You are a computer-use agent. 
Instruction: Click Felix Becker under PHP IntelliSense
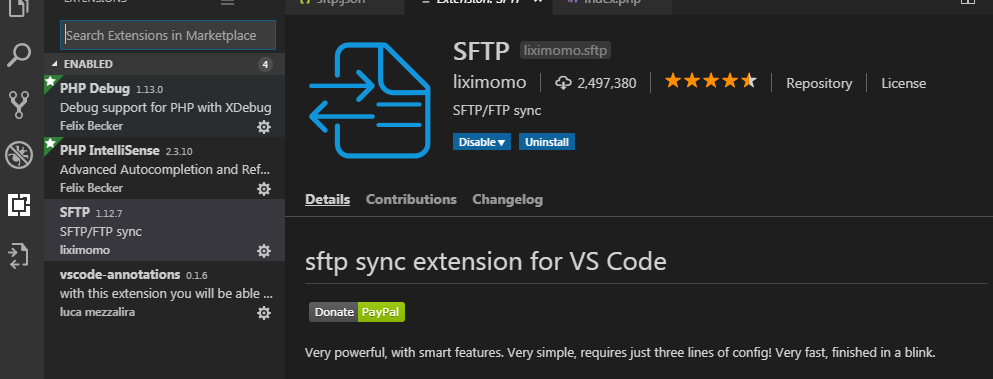tap(91, 188)
